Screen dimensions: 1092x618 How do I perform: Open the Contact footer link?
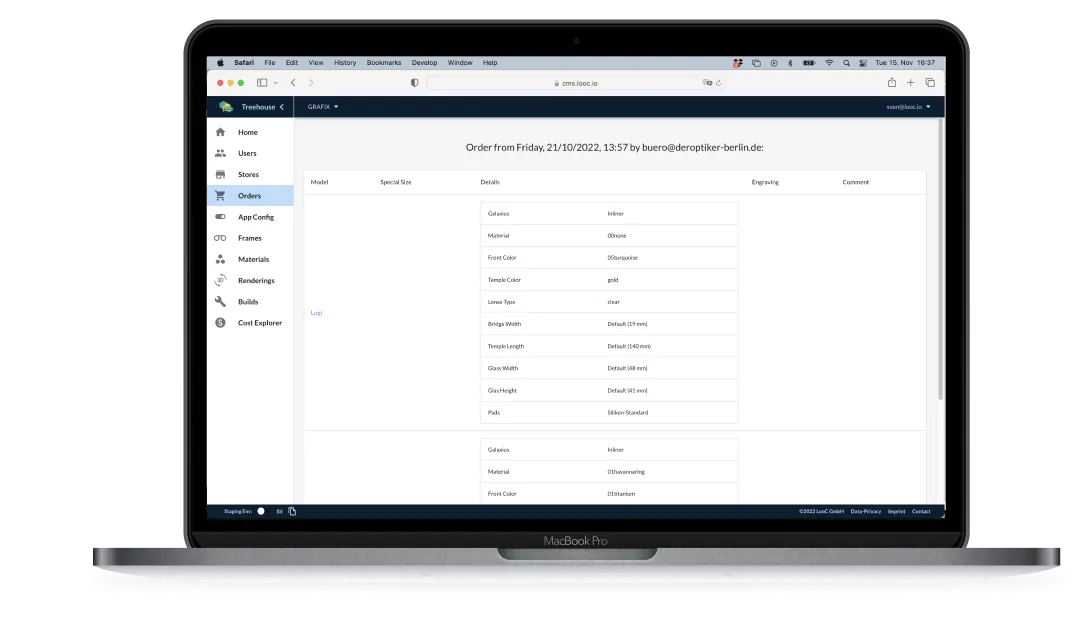click(x=921, y=511)
